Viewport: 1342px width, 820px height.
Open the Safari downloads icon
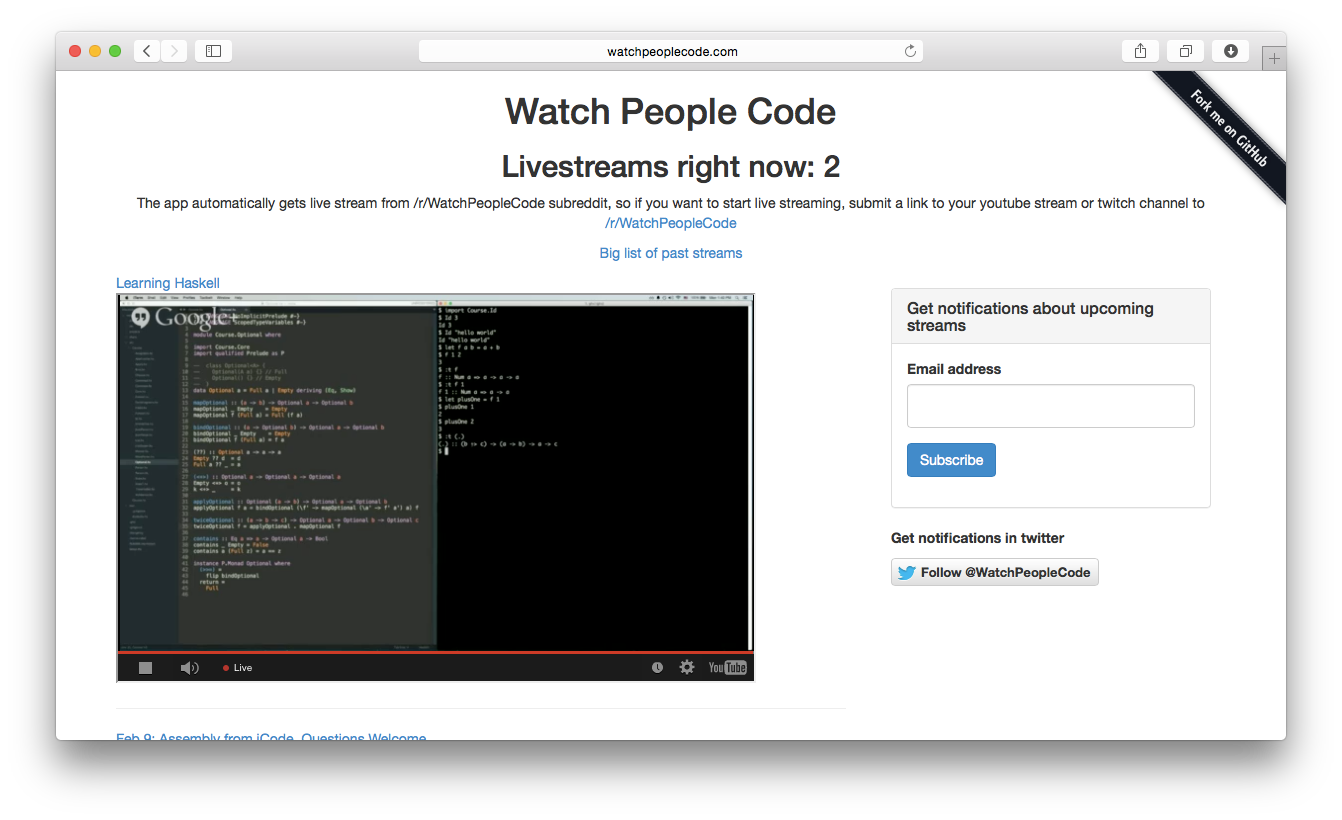pos(1230,51)
